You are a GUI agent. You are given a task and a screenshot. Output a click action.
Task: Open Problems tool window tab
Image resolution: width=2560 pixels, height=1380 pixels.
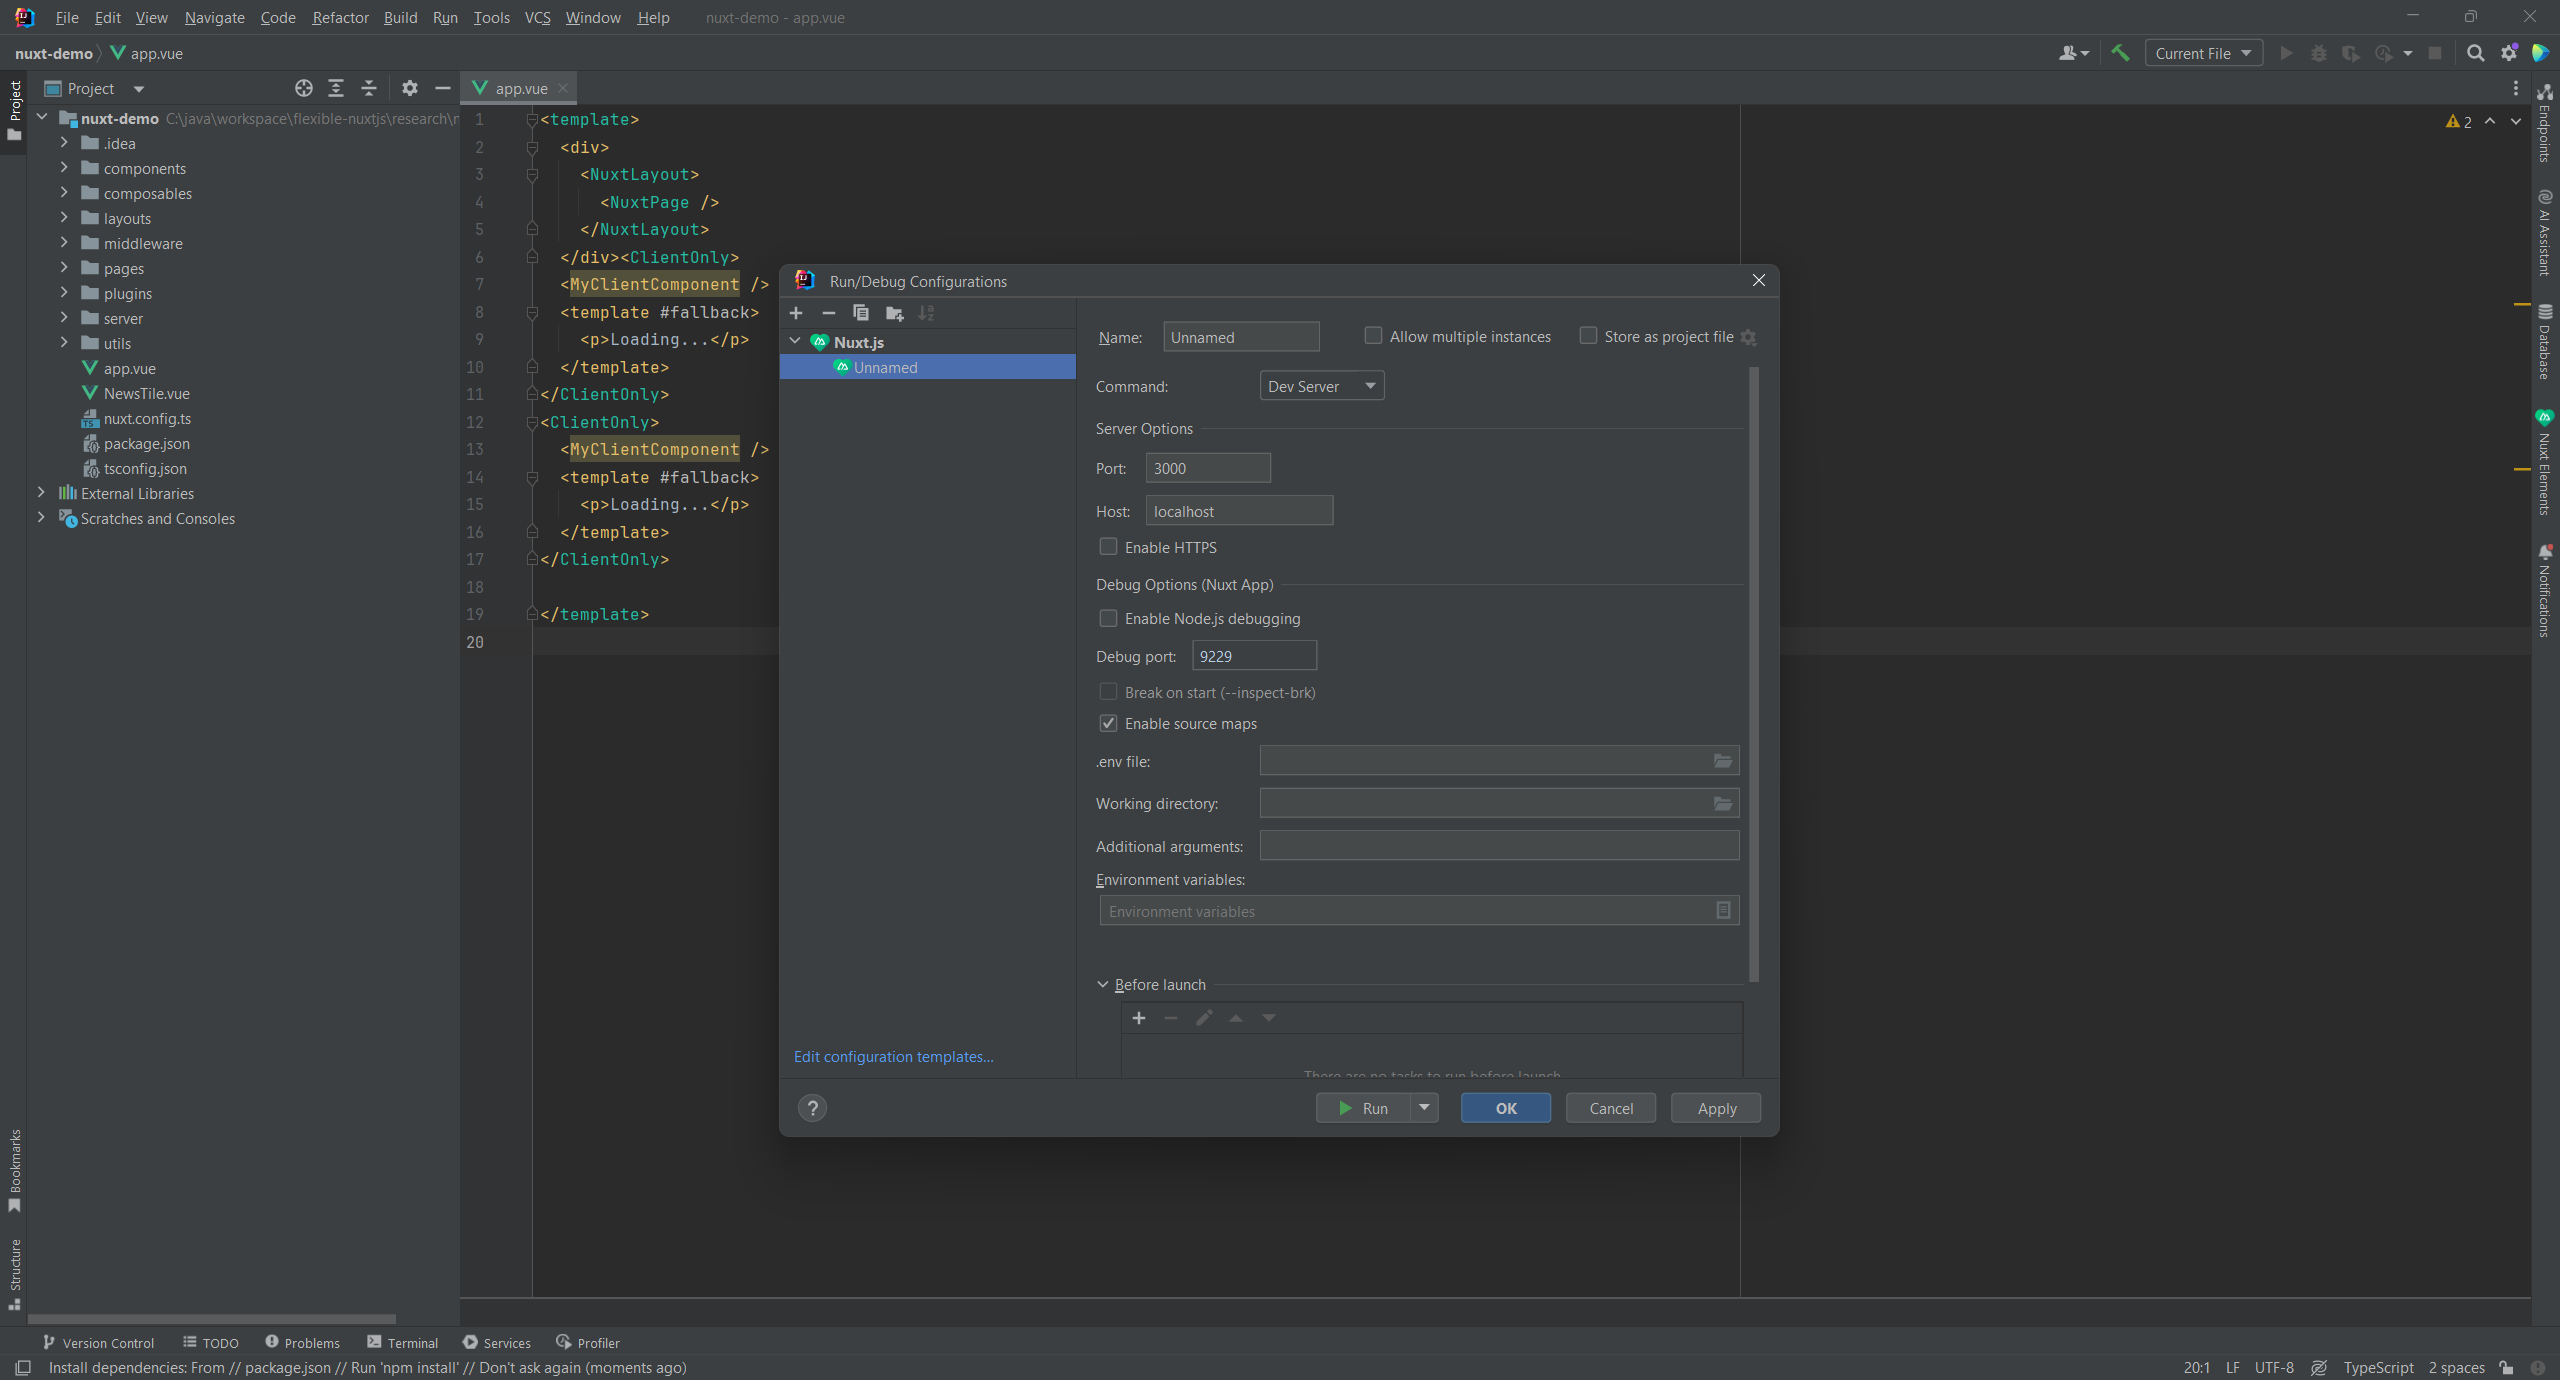302,1343
